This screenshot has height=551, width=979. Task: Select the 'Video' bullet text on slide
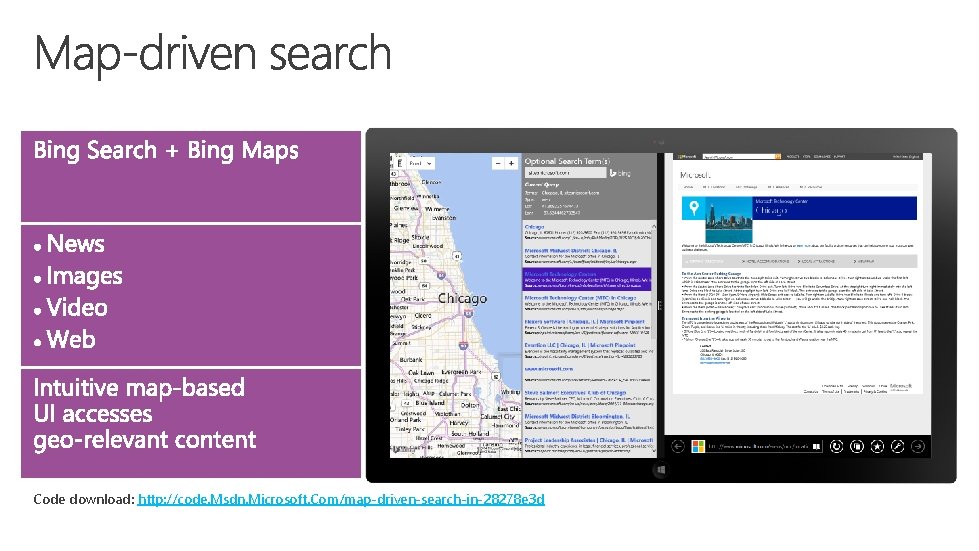coord(77,308)
